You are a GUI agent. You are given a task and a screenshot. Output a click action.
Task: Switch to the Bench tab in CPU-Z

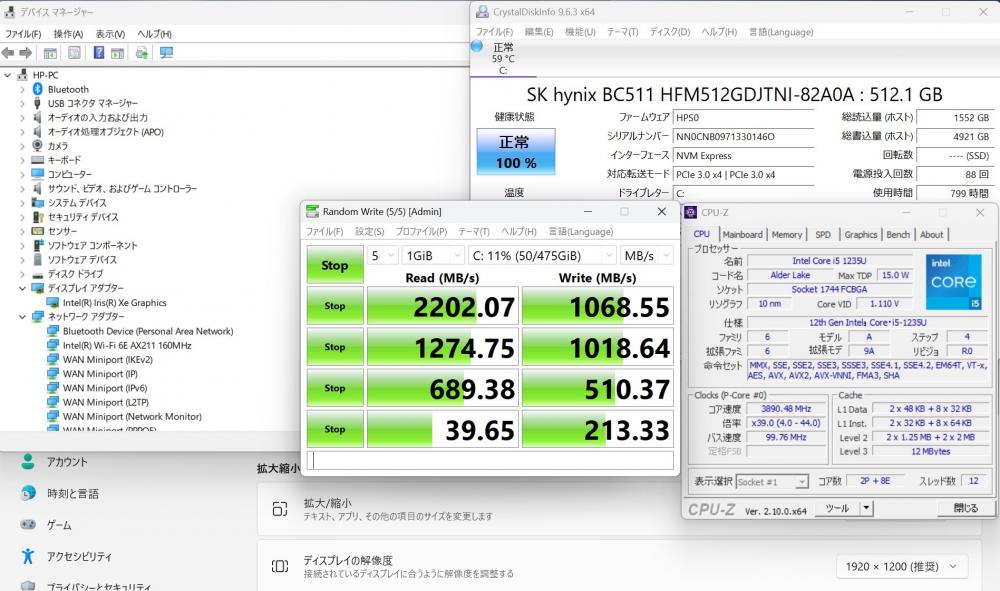click(x=898, y=235)
